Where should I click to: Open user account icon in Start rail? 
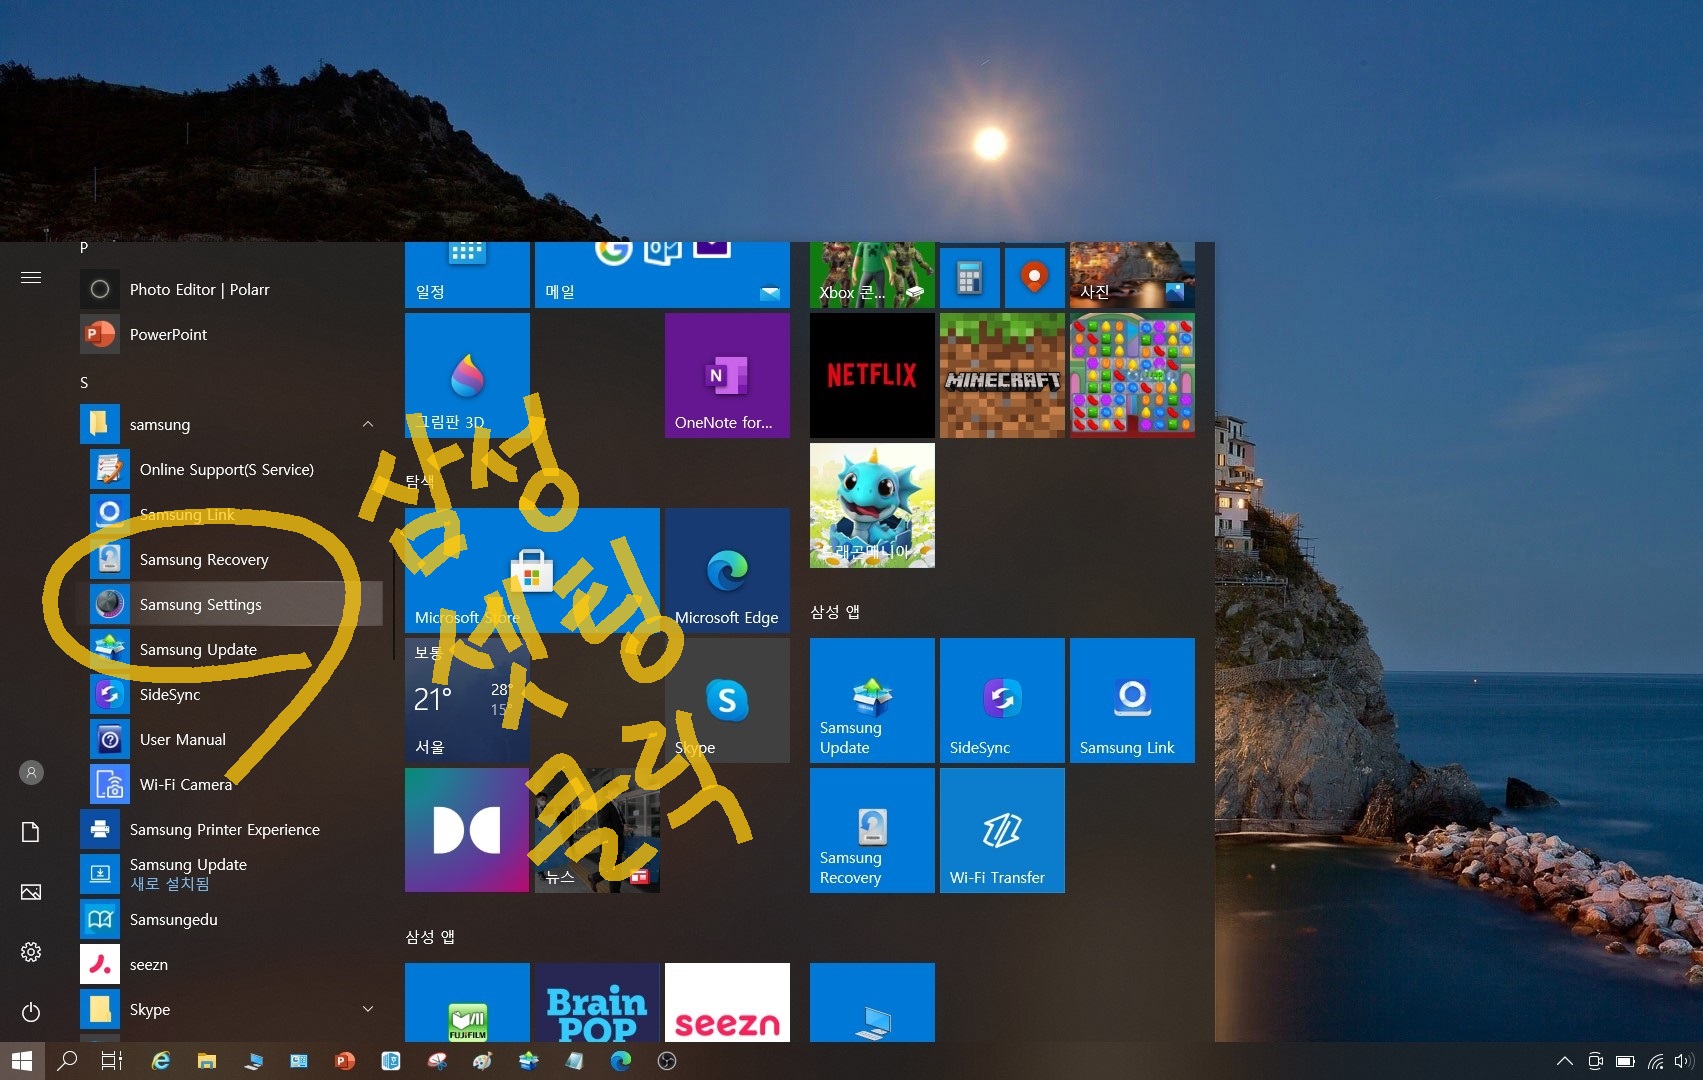pyautogui.click(x=31, y=772)
